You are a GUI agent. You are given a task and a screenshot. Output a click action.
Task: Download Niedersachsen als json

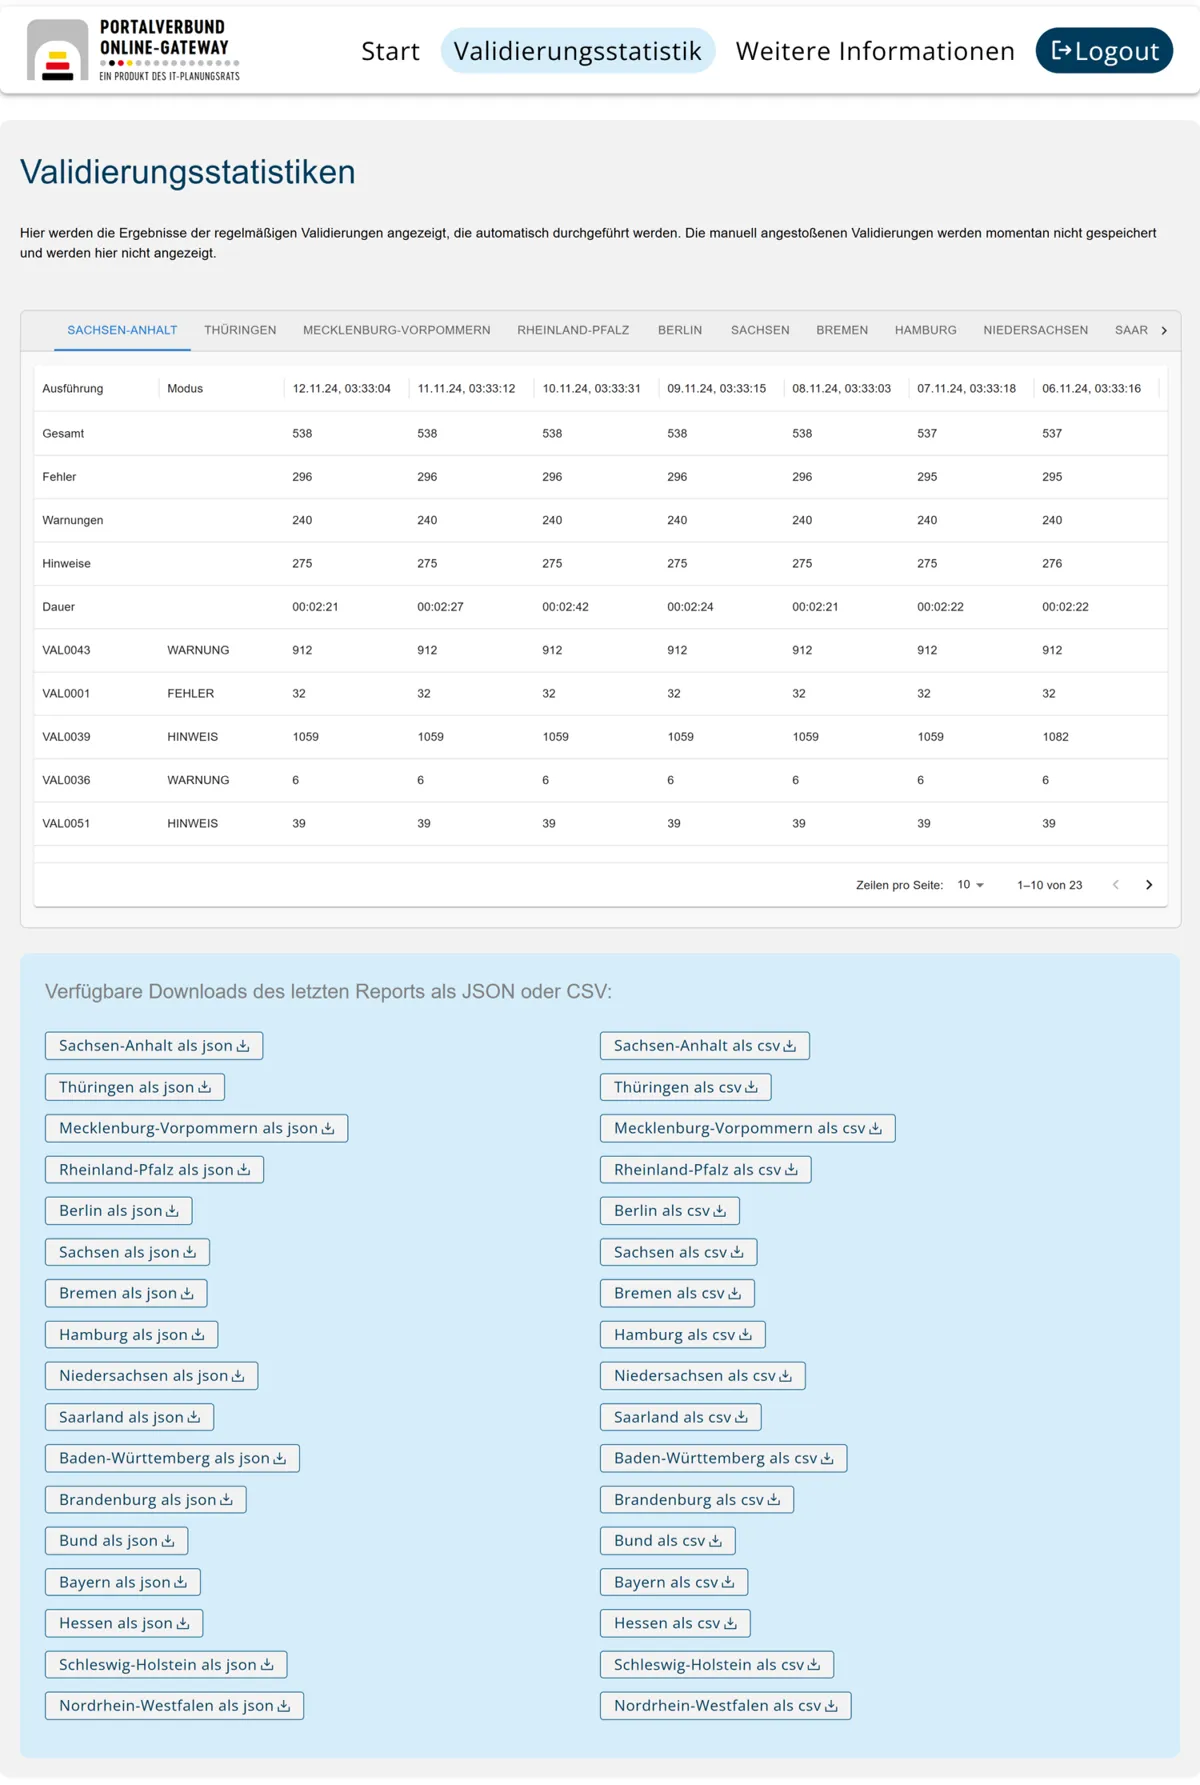[151, 1376]
